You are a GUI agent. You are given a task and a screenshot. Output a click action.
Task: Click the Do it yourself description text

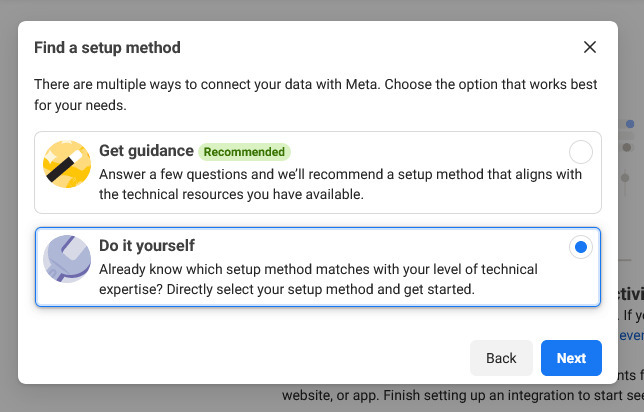click(x=318, y=280)
